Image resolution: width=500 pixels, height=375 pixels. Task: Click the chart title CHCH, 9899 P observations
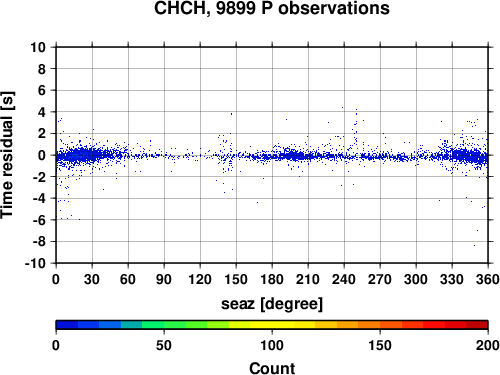click(x=272, y=8)
